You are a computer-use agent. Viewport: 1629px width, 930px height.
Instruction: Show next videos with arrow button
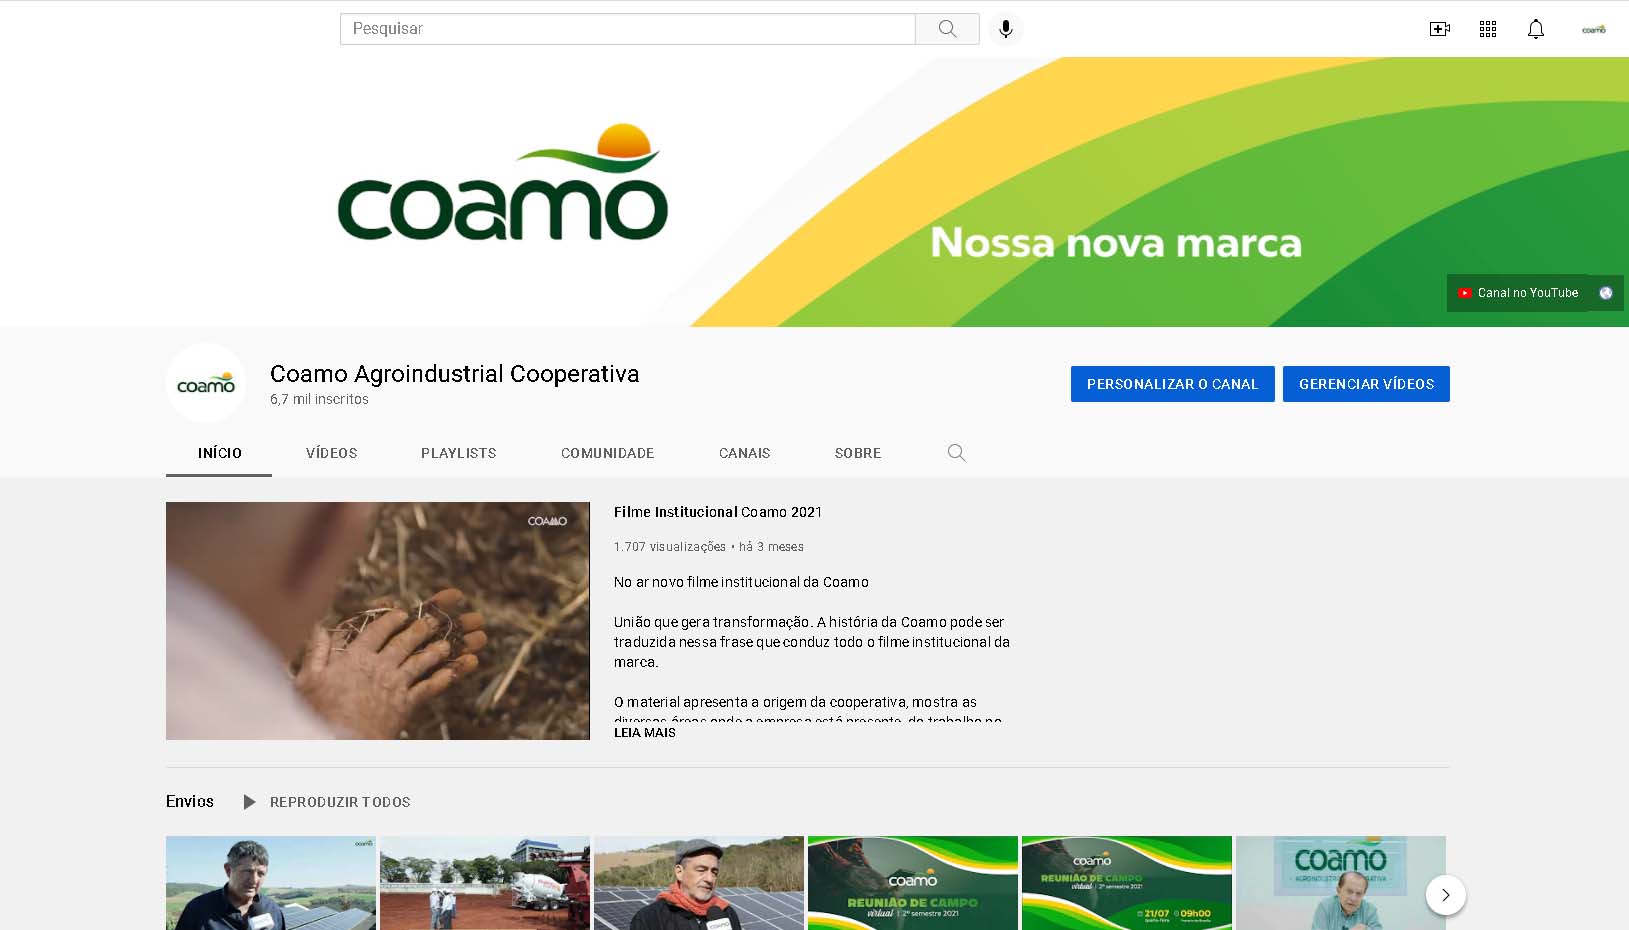1445,895
